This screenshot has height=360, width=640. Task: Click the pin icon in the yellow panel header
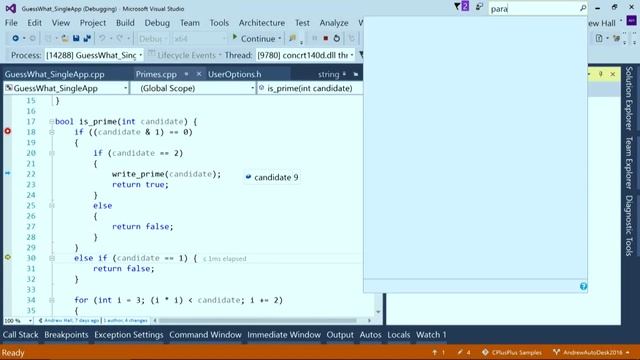(x=601, y=74)
